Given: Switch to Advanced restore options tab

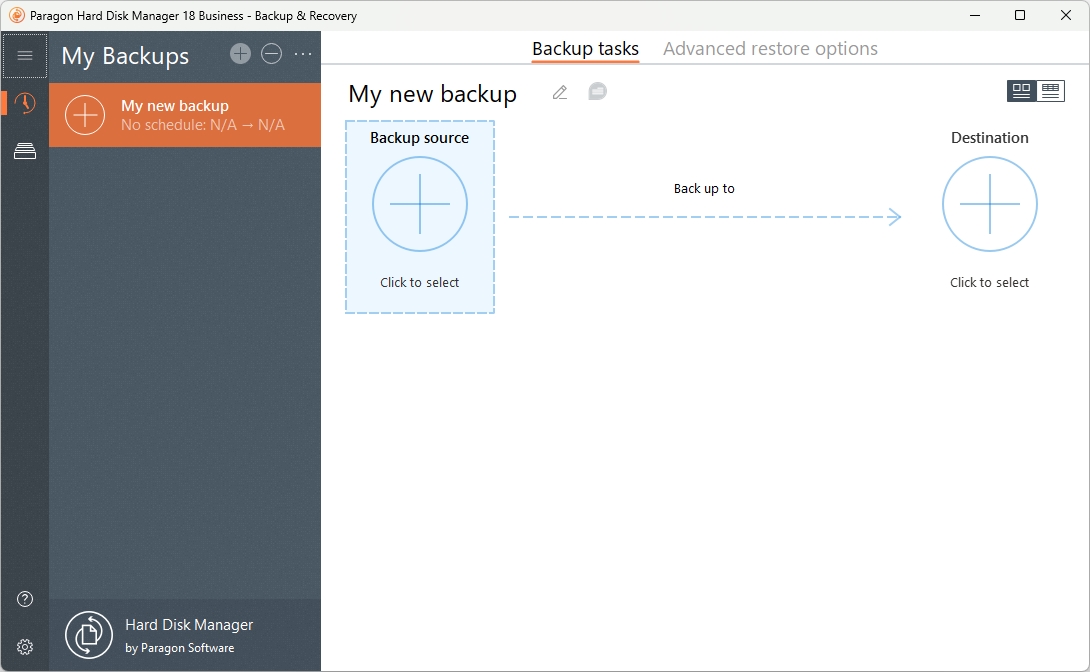Looking at the screenshot, I should (770, 49).
